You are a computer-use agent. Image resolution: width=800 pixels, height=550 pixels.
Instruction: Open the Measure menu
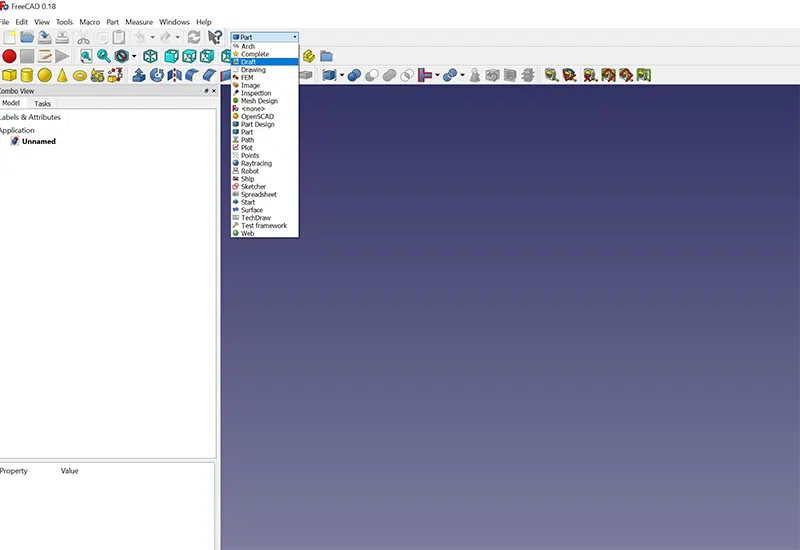tap(139, 22)
